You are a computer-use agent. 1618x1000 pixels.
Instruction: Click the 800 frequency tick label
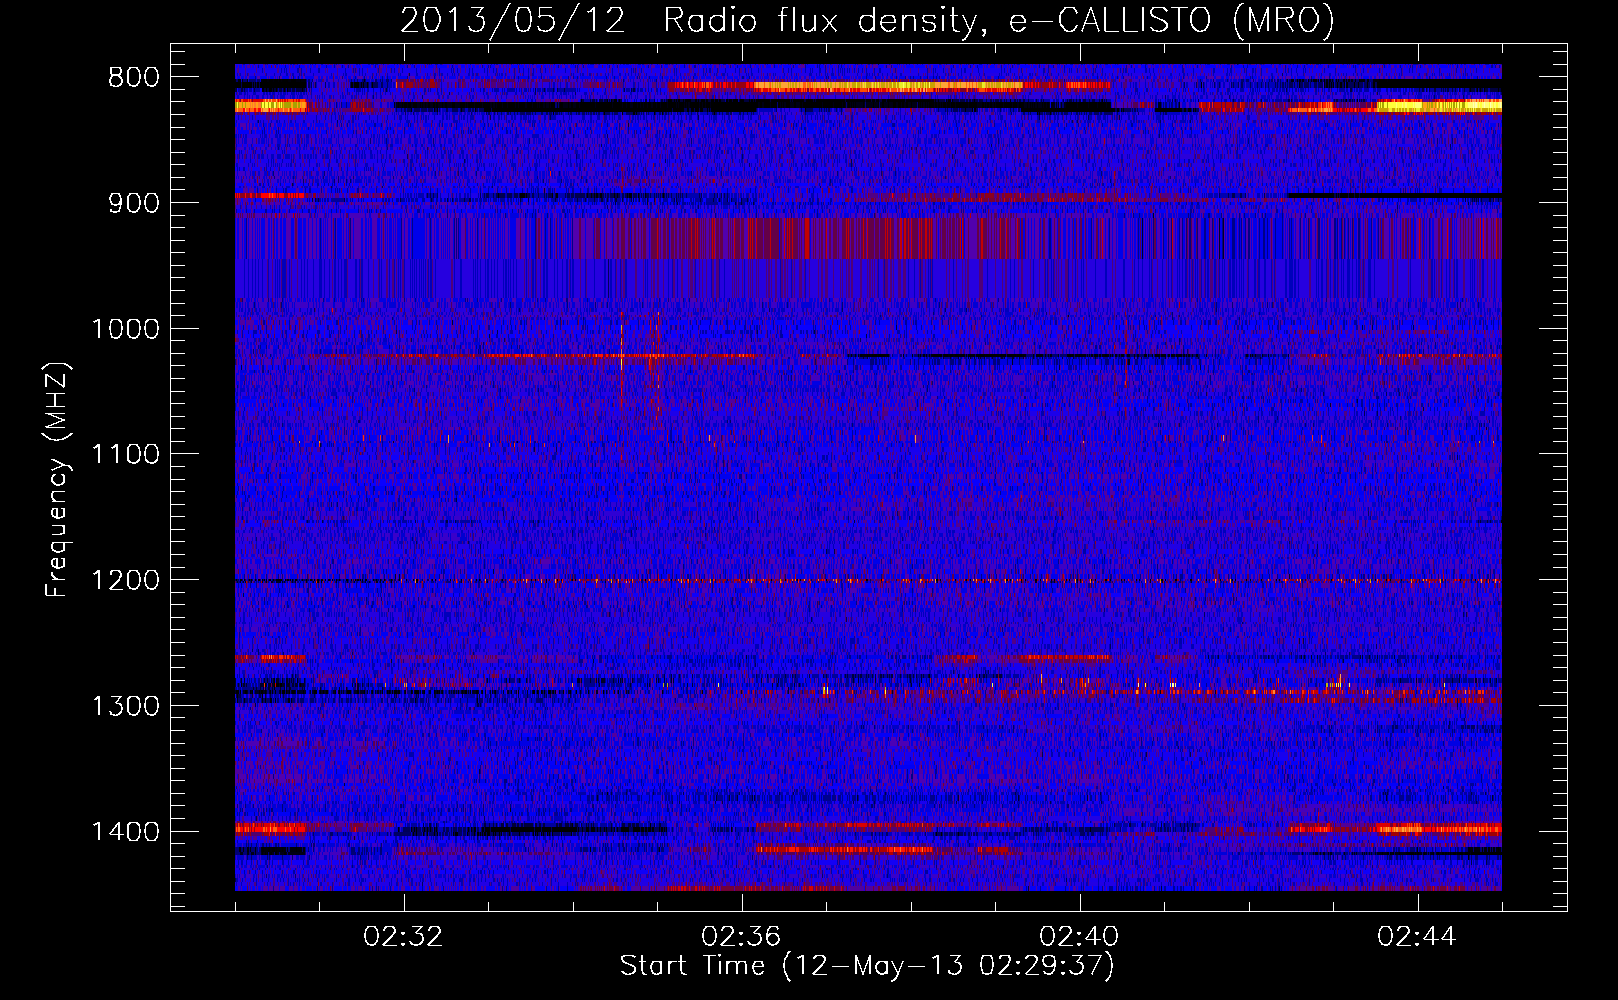pyautogui.click(x=134, y=77)
